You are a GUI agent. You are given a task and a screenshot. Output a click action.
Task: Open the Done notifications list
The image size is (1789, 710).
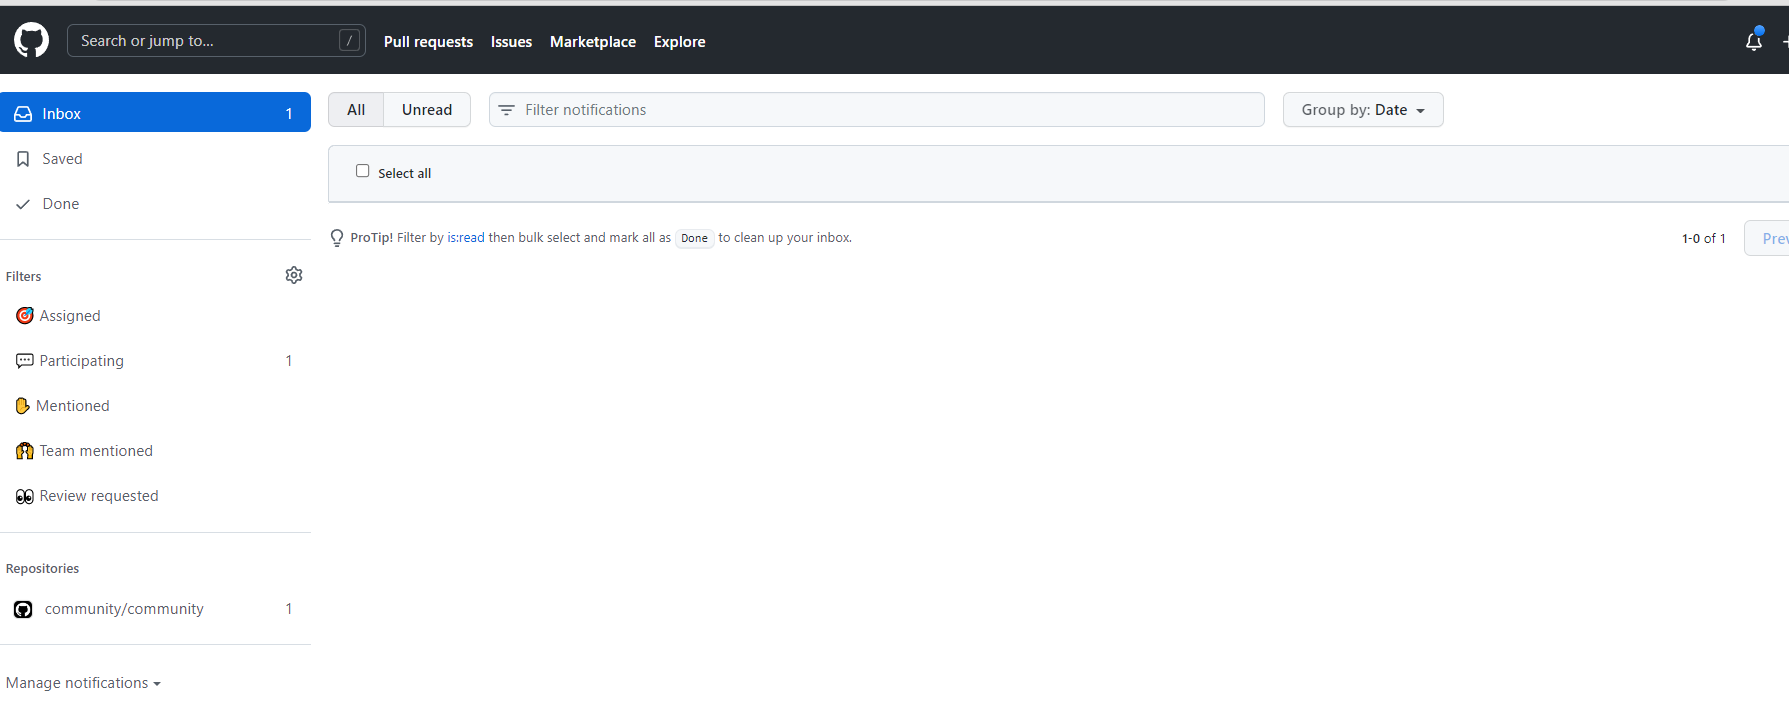(x=155, y=204)
